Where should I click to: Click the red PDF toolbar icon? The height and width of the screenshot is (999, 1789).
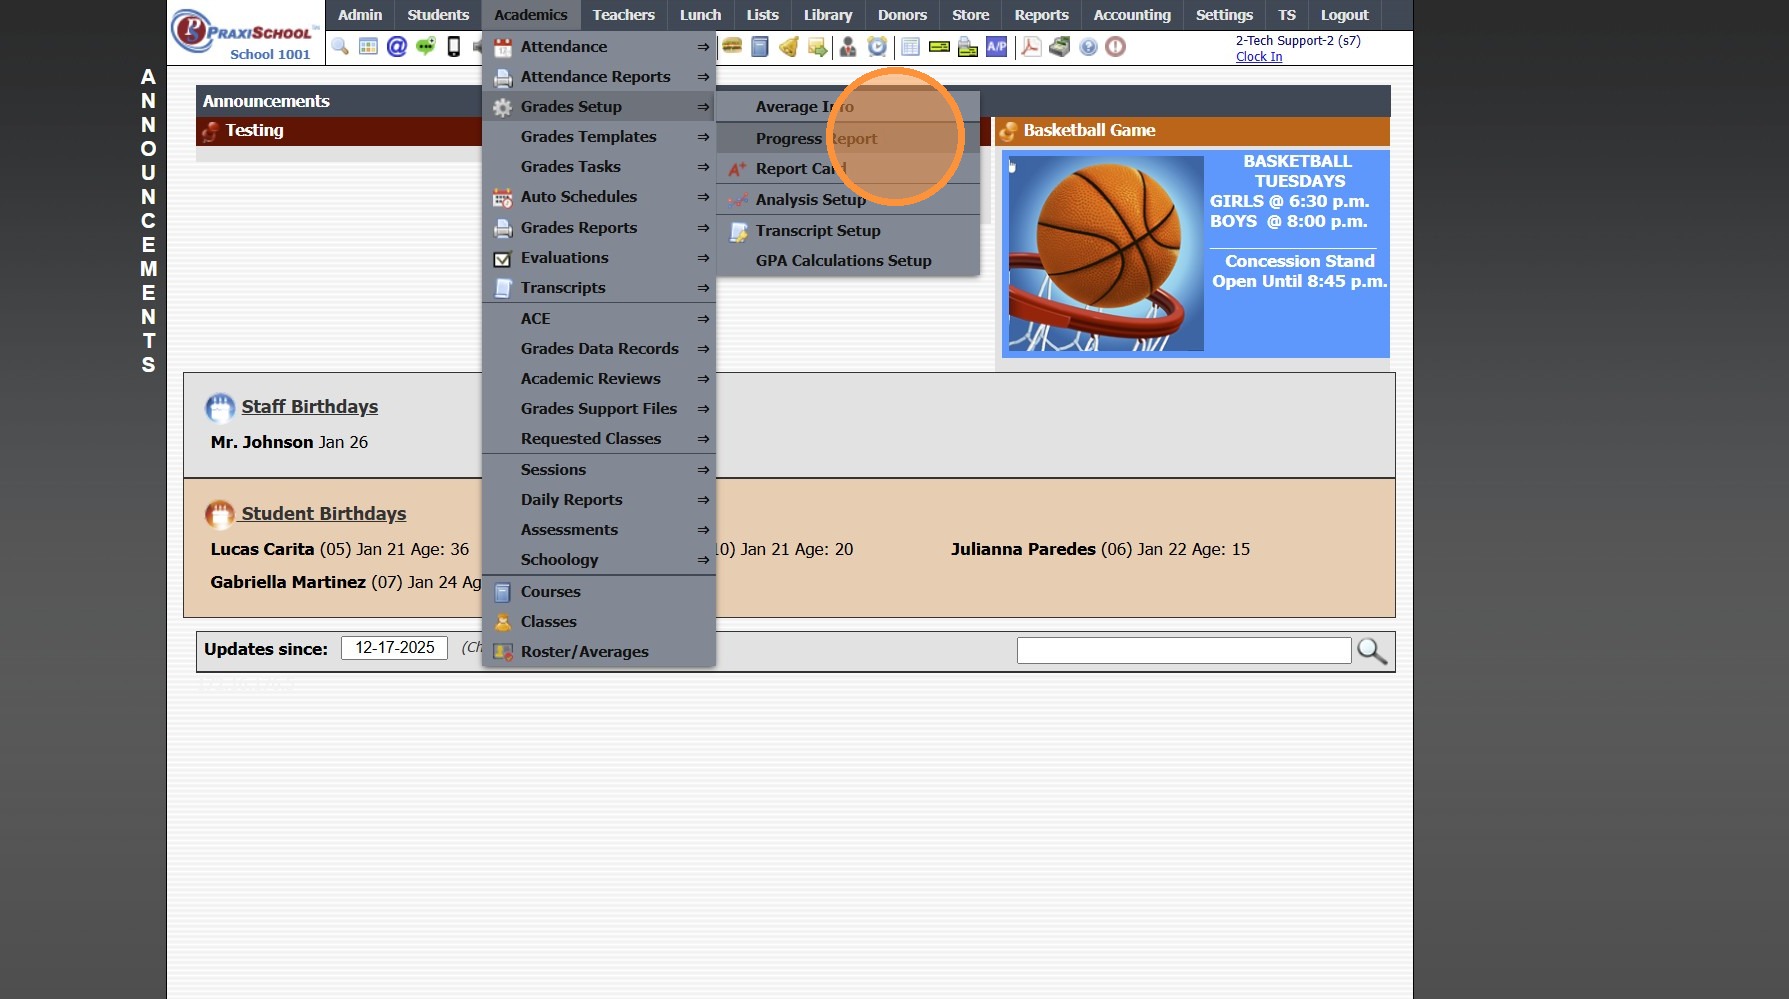1031,47
